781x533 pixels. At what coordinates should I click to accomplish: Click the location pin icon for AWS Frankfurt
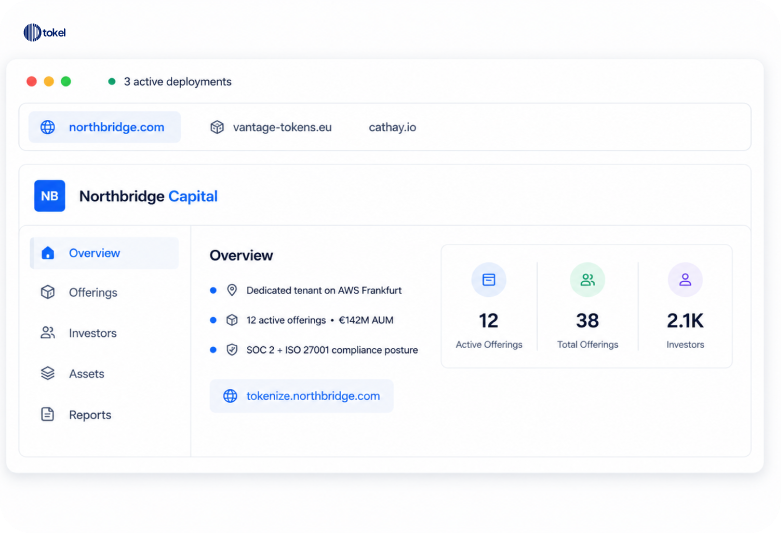(232, 290)
